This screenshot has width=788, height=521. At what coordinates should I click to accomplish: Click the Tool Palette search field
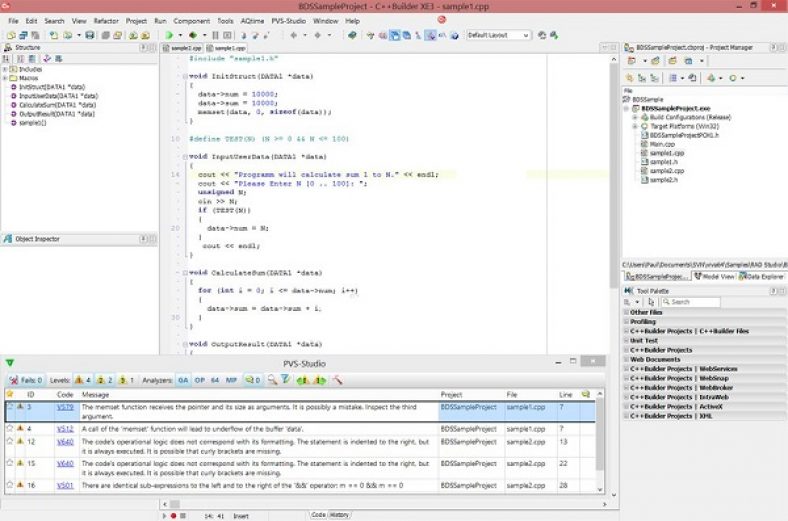(690, 301)
